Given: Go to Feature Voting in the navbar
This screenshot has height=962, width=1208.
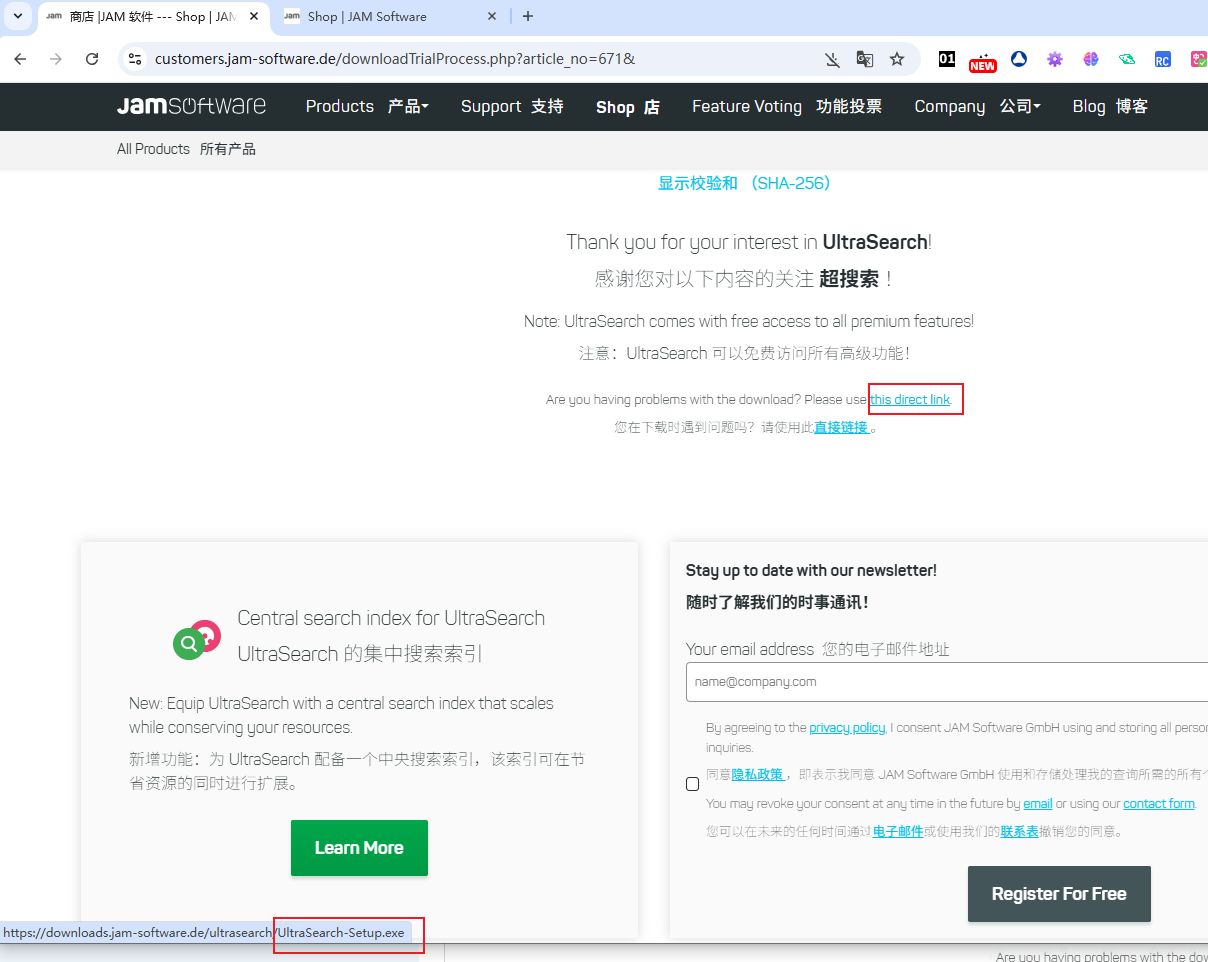Looking at the screenshot, I should 787,106.
